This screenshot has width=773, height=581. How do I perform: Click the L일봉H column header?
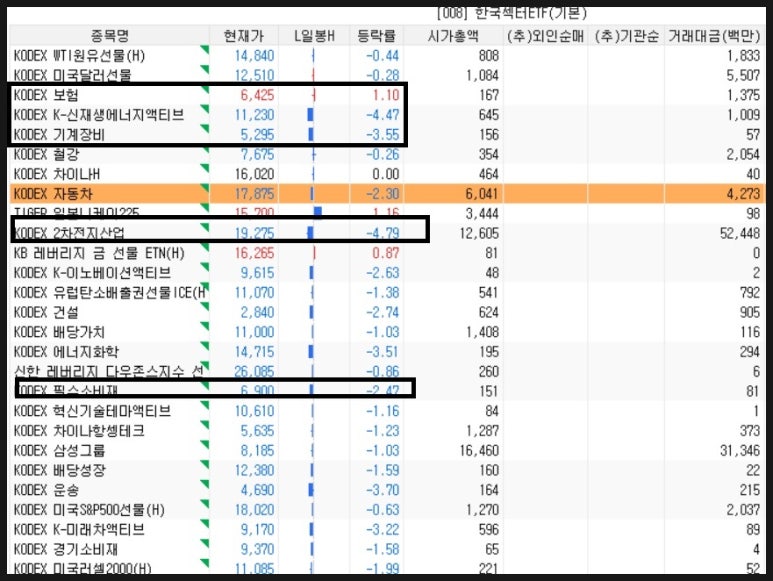(x=314, y=36)
